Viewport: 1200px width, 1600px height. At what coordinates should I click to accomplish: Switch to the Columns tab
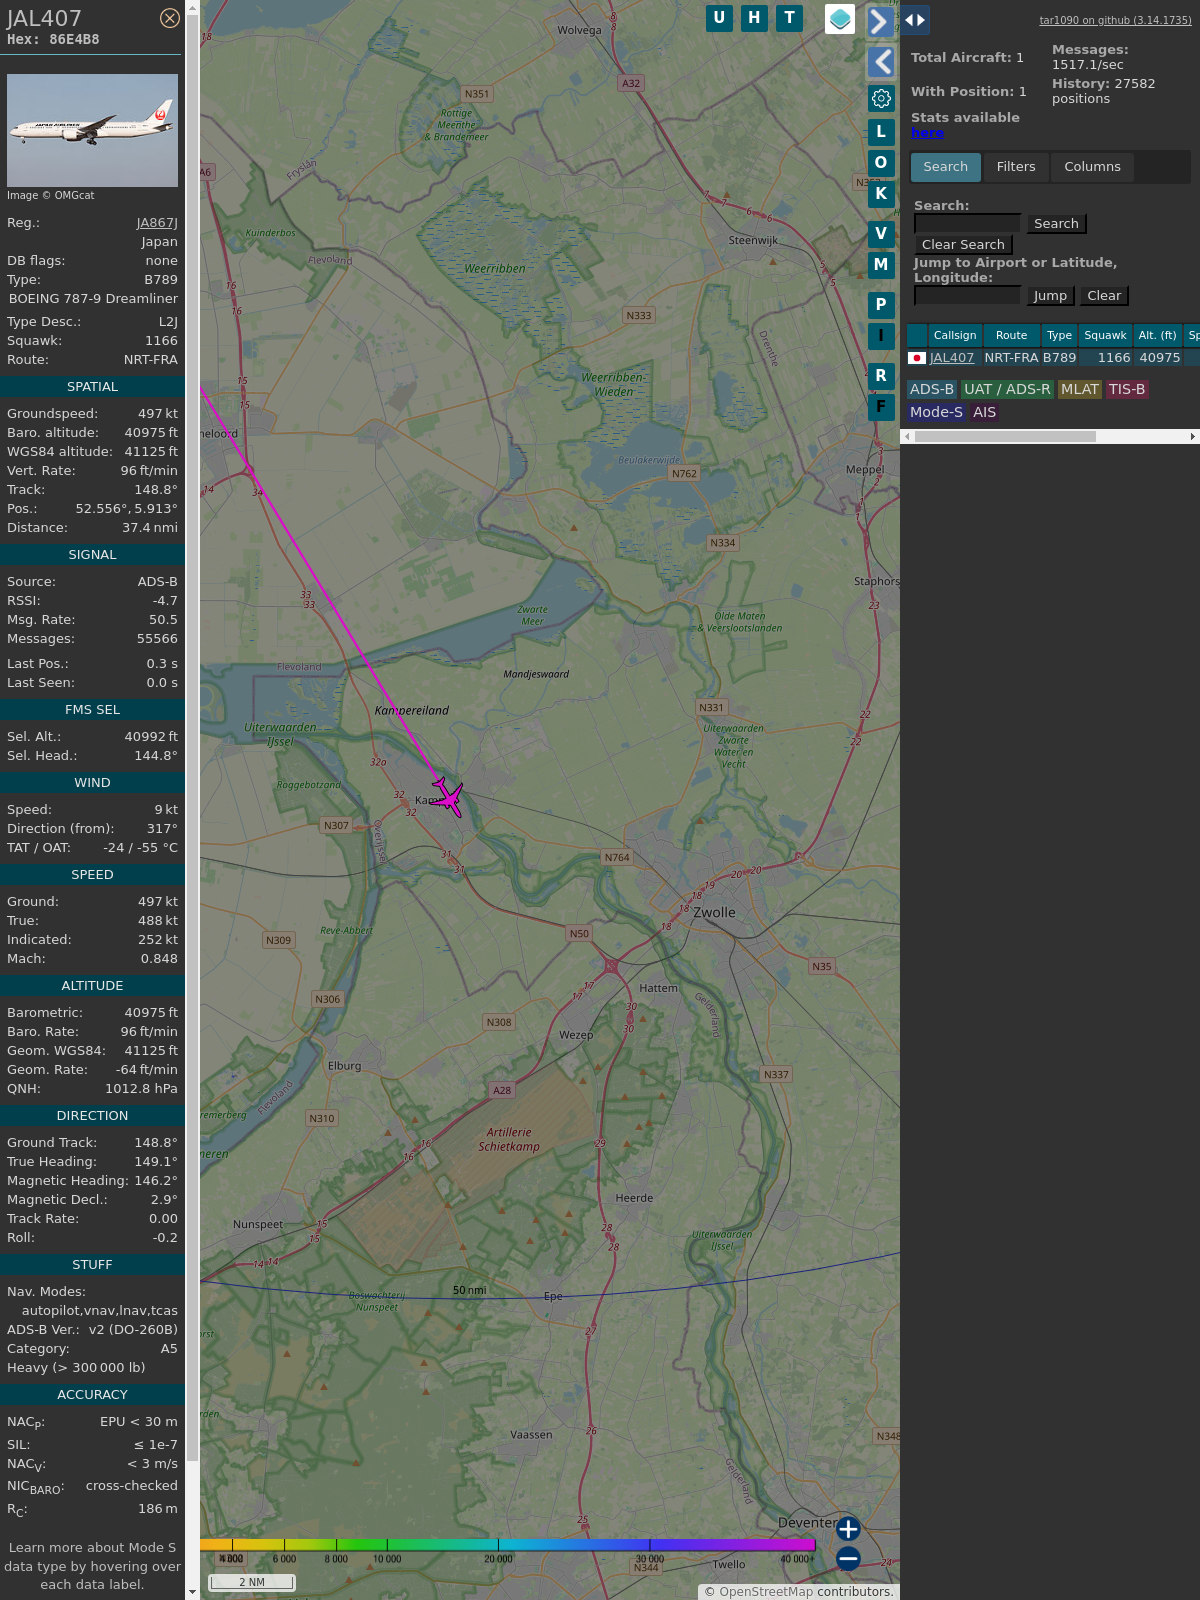point(1092,167)
